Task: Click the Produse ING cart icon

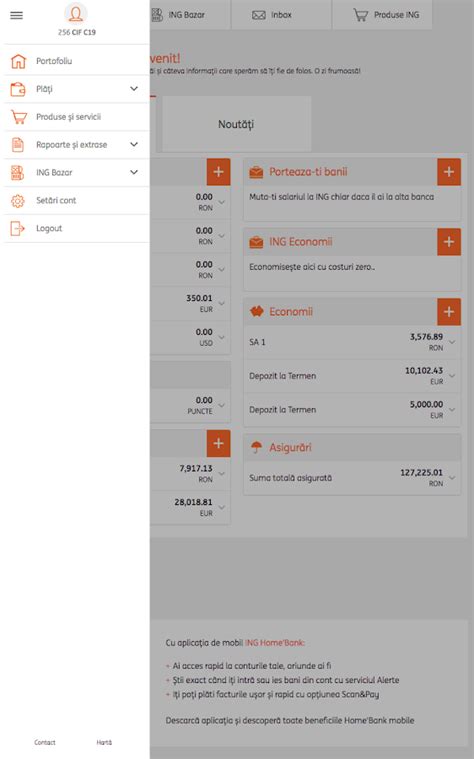Action: [361, 15]
